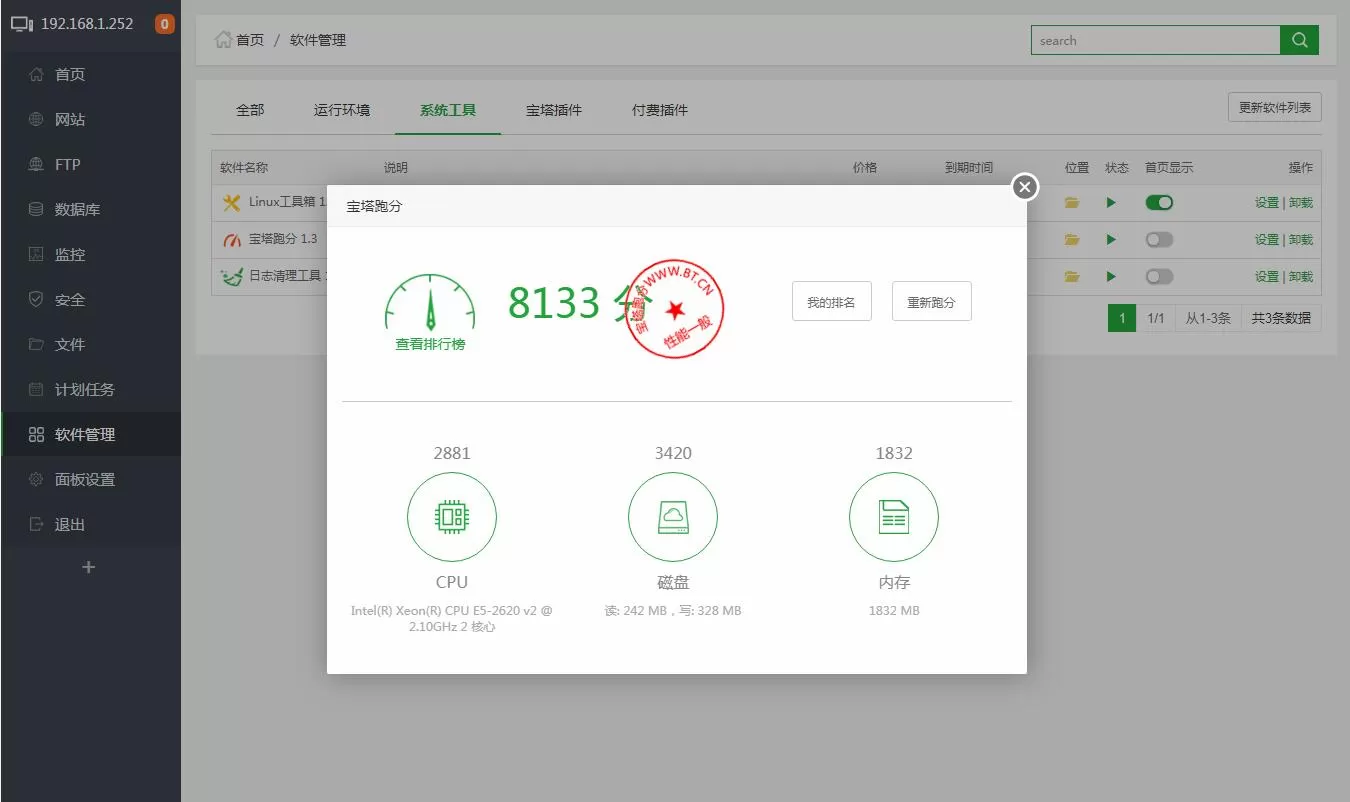Click the 内存 memory benchmark icon
The image size is (1350, 802).
pyautogui.click(x=894, y=517)
